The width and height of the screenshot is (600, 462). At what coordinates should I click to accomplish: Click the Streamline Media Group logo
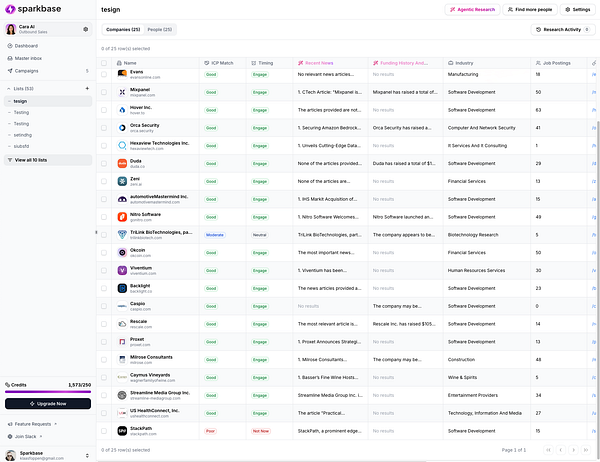[122, 395]
